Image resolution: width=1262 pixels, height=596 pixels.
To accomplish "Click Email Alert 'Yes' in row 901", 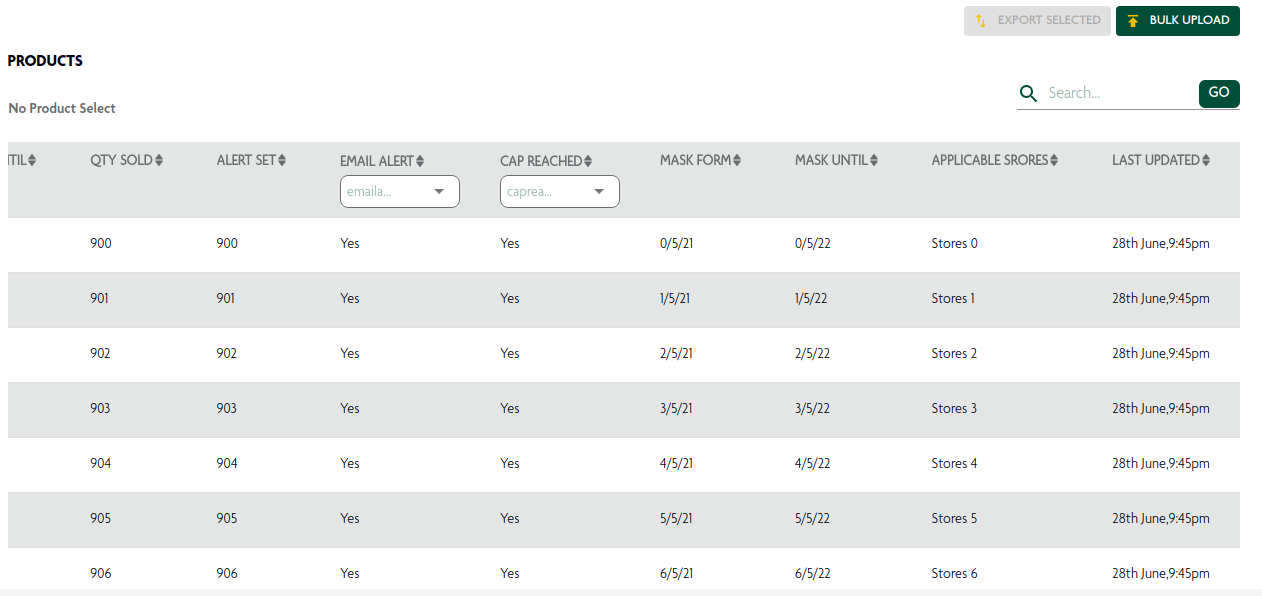I will pos(350,298).
